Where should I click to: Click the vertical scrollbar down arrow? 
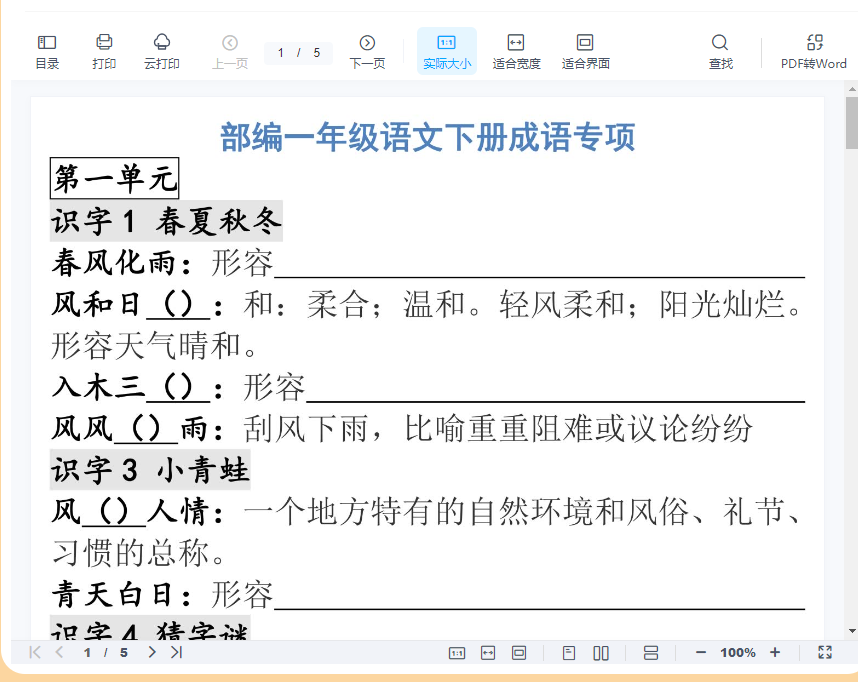851,631
